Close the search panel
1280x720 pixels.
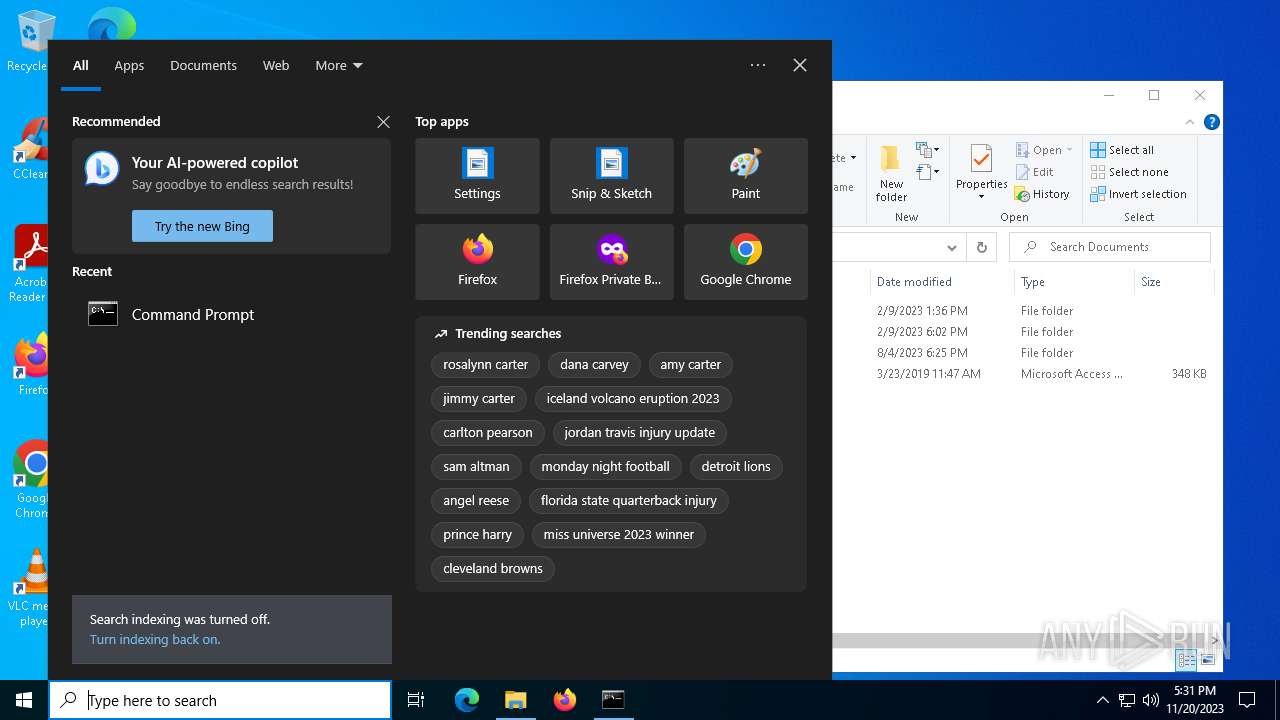pyautogui.click(x=800, y=65)
